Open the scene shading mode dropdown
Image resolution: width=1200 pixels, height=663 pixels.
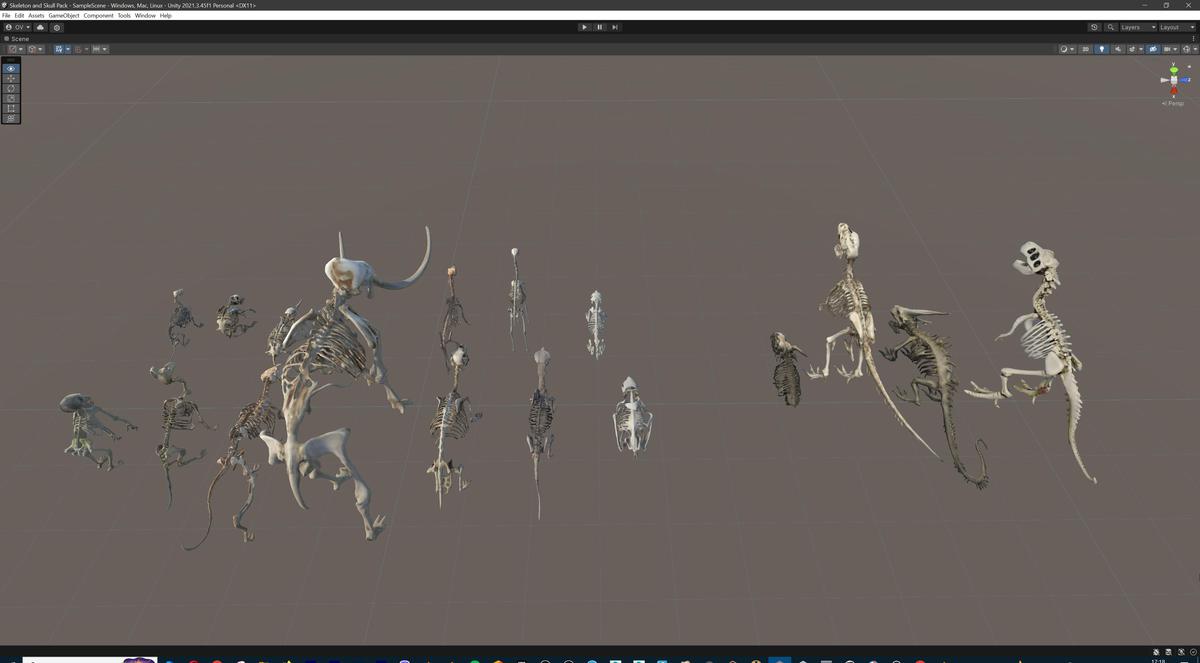point(1065,48)
